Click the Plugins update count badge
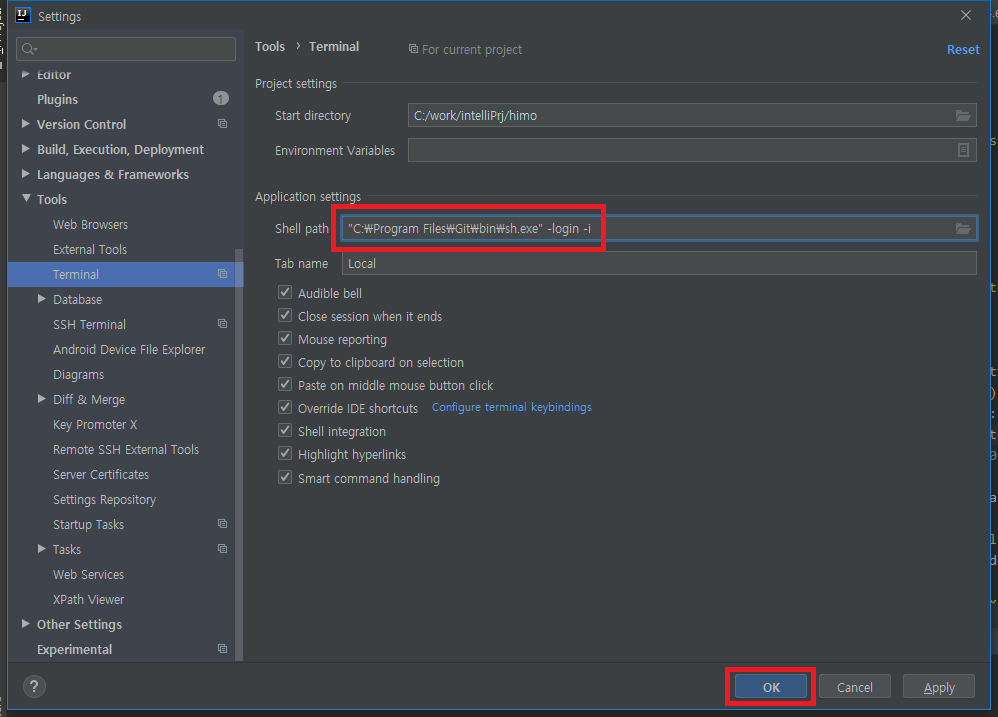This screenshot has height=717, width=998. tap(220, 99)
